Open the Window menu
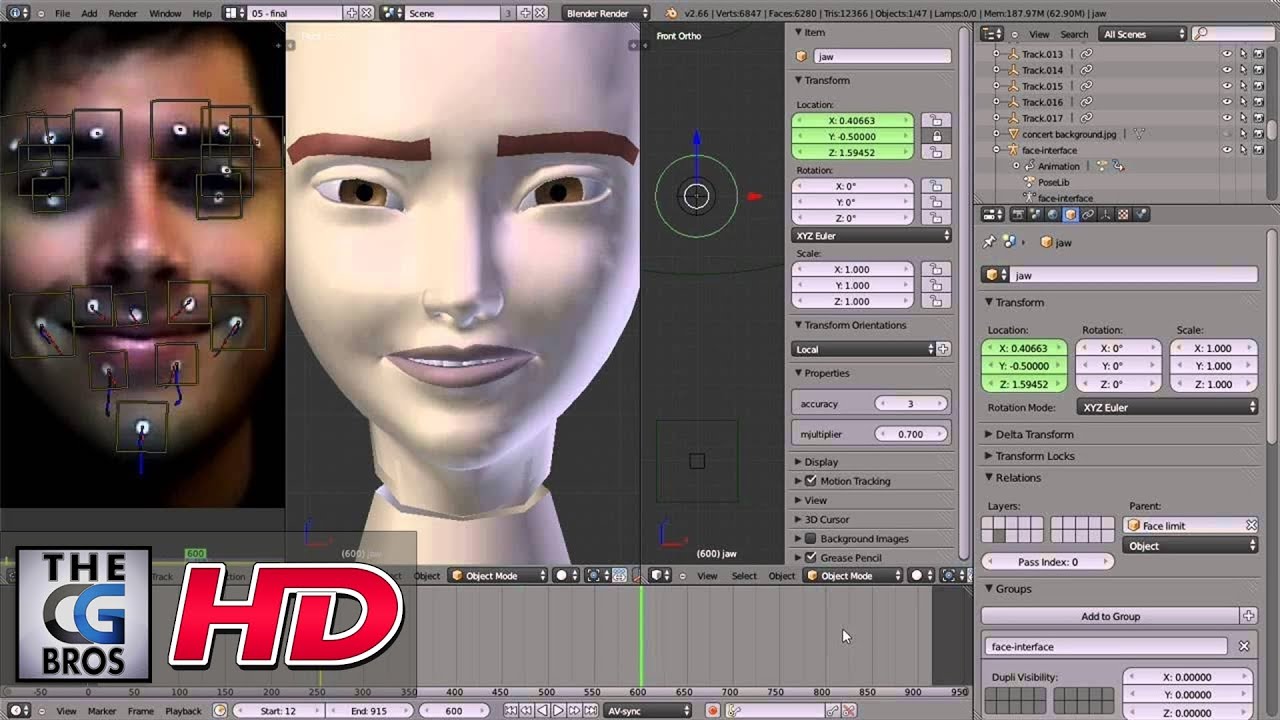 [x=165, y=14]
